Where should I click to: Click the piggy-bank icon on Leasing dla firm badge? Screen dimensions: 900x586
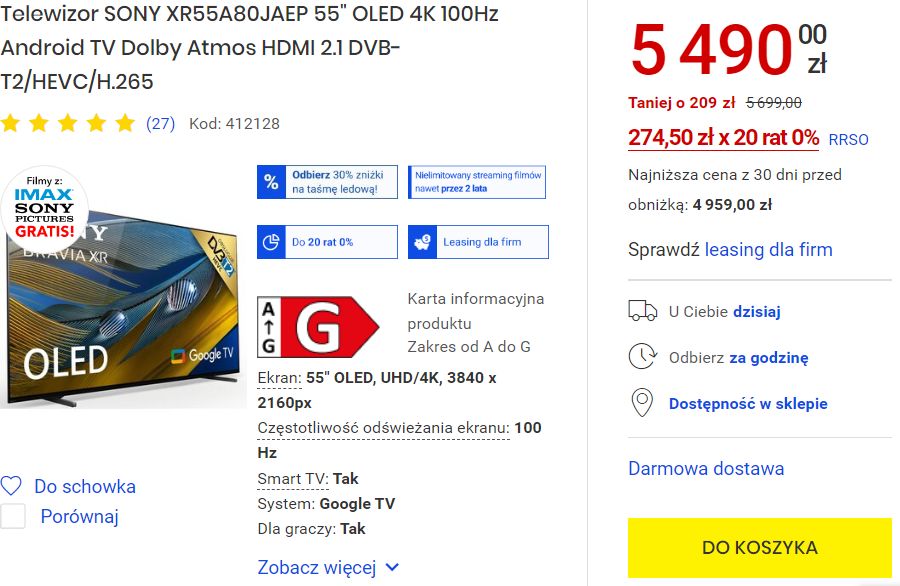(421, 242)
